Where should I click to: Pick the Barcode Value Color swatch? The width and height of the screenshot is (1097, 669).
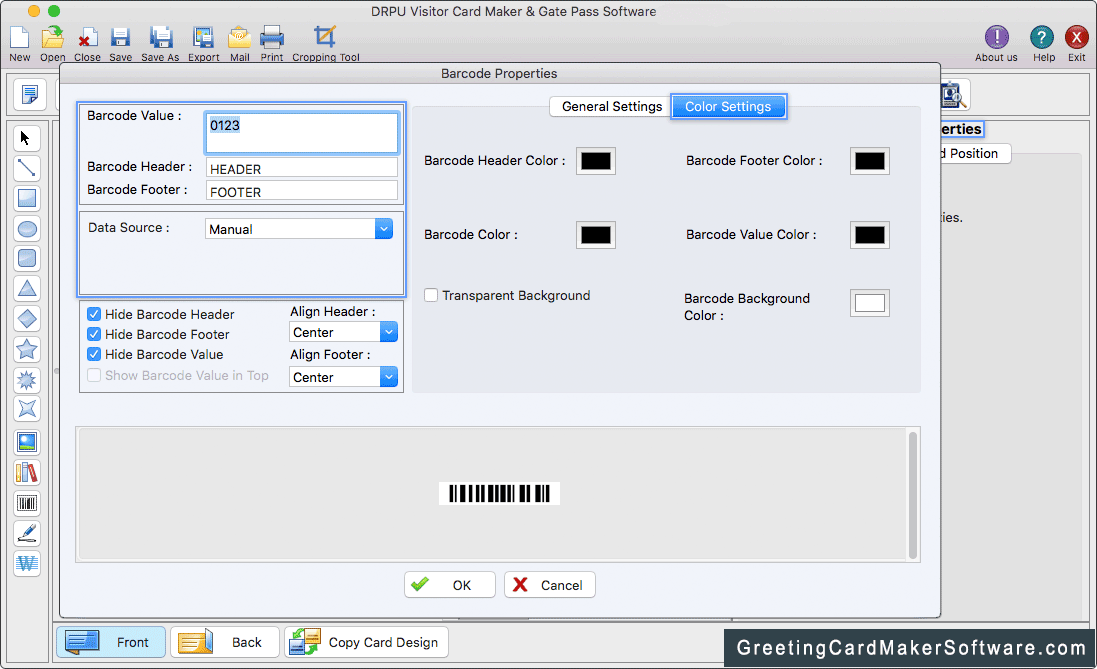pos(870,235)
